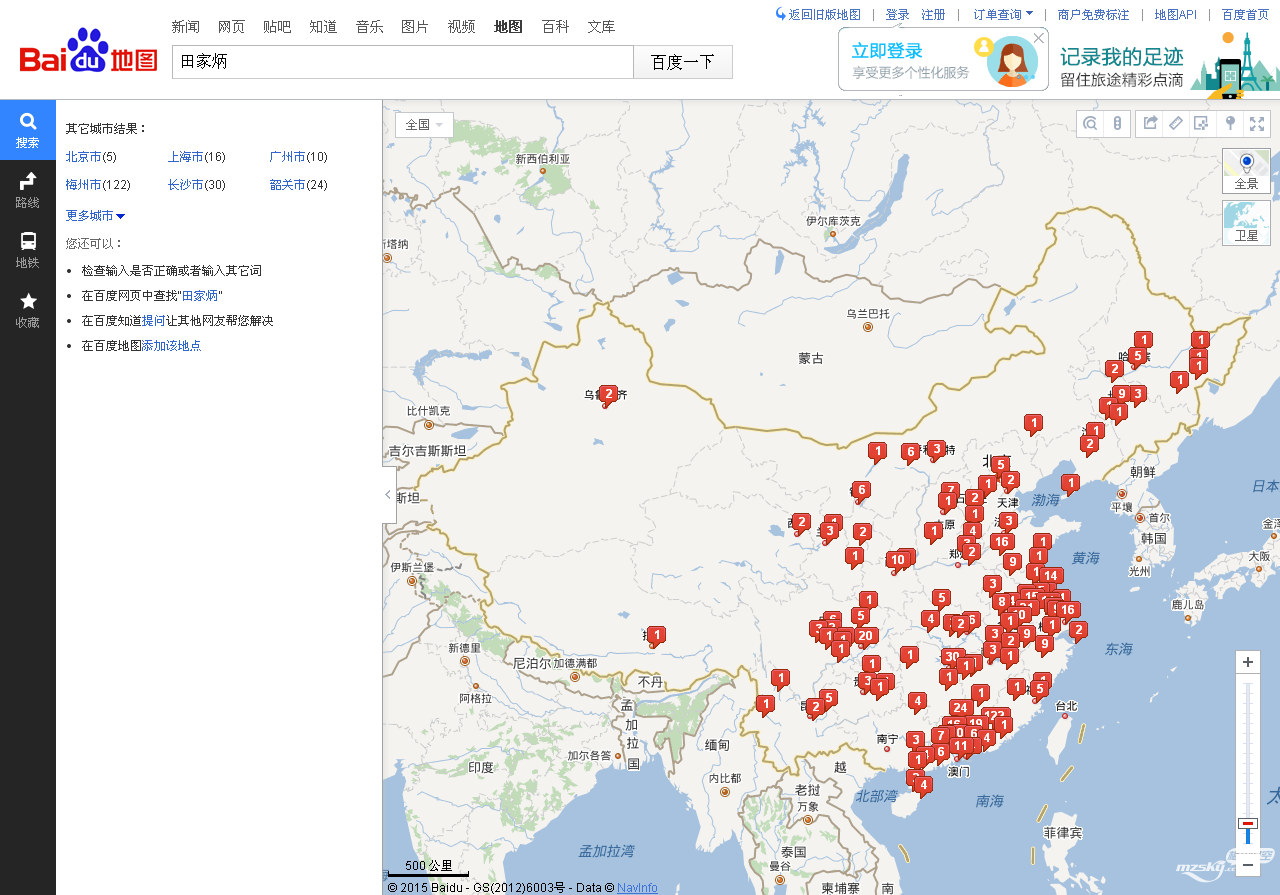Select the ruler distance measuring tool
1280x895 pixels.
(1176, 124)
